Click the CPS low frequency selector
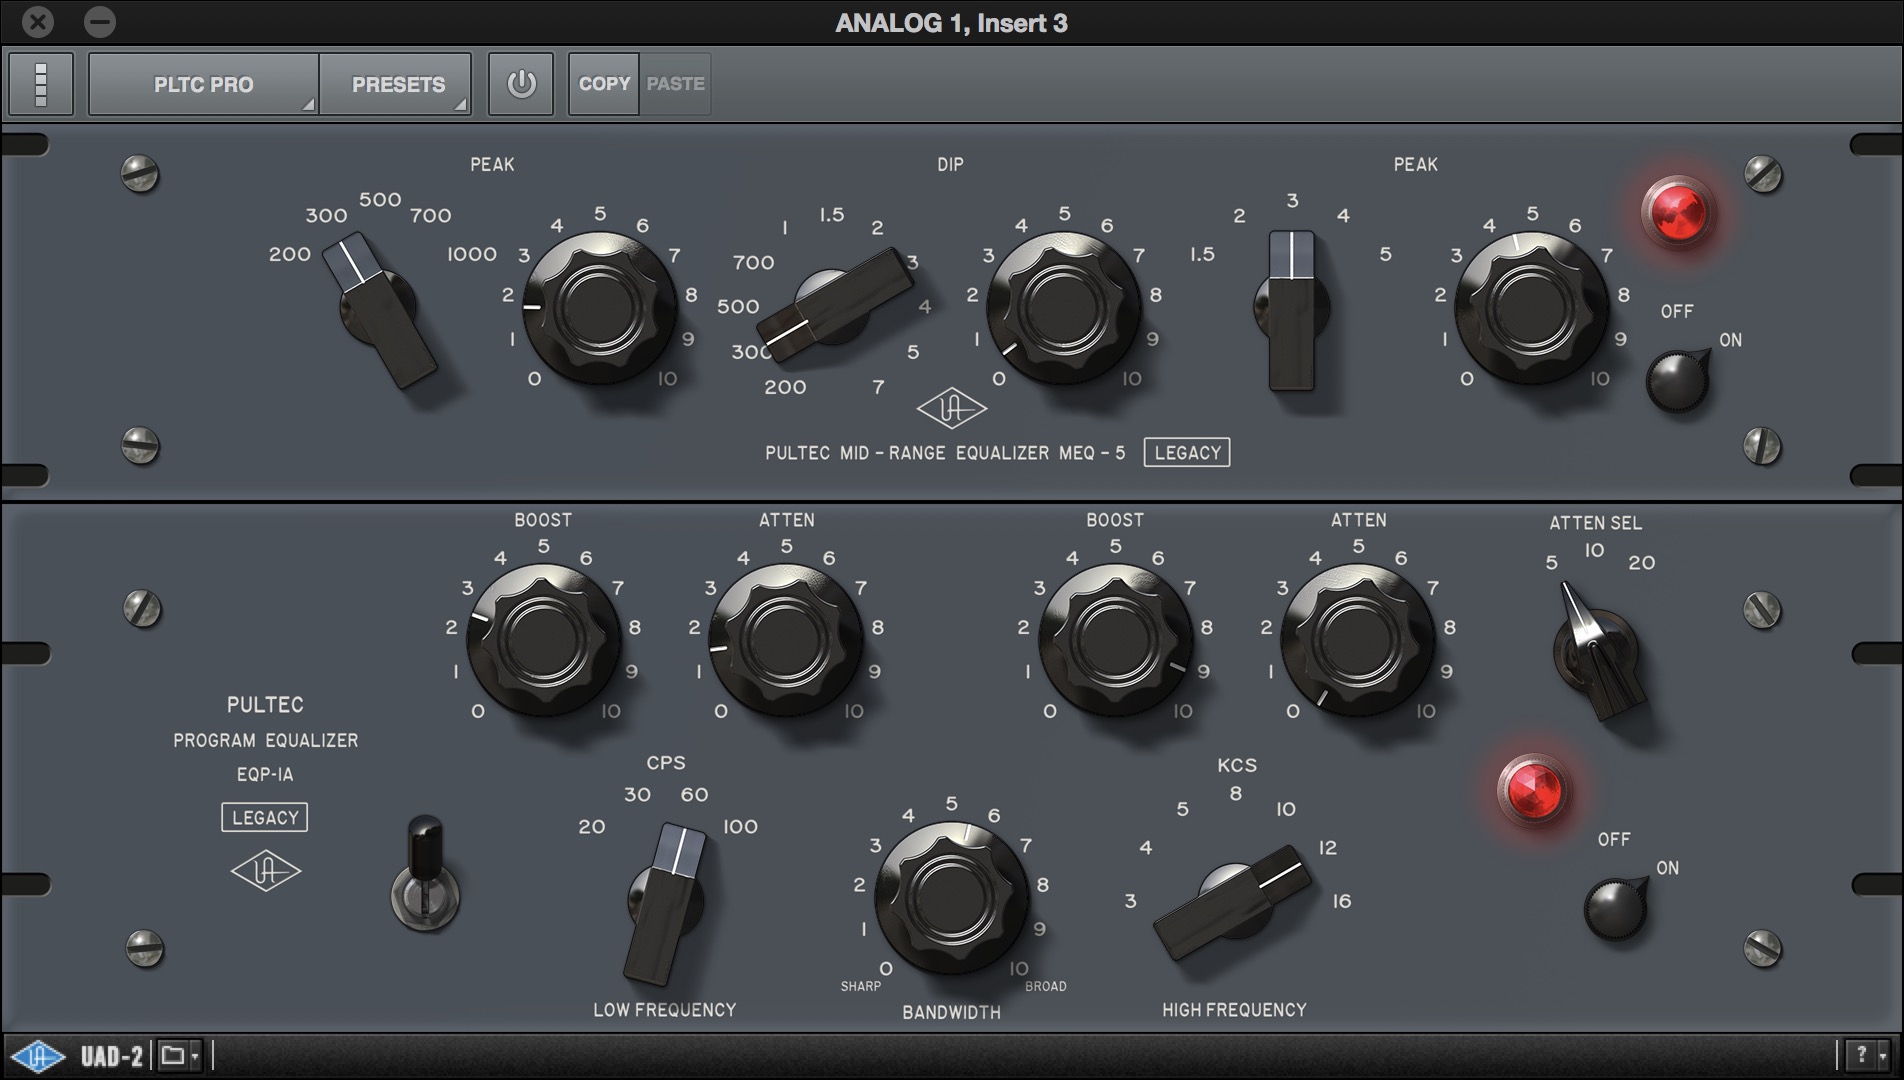1904x1080 pixels. pyautogui.click(x=666, y=901)
